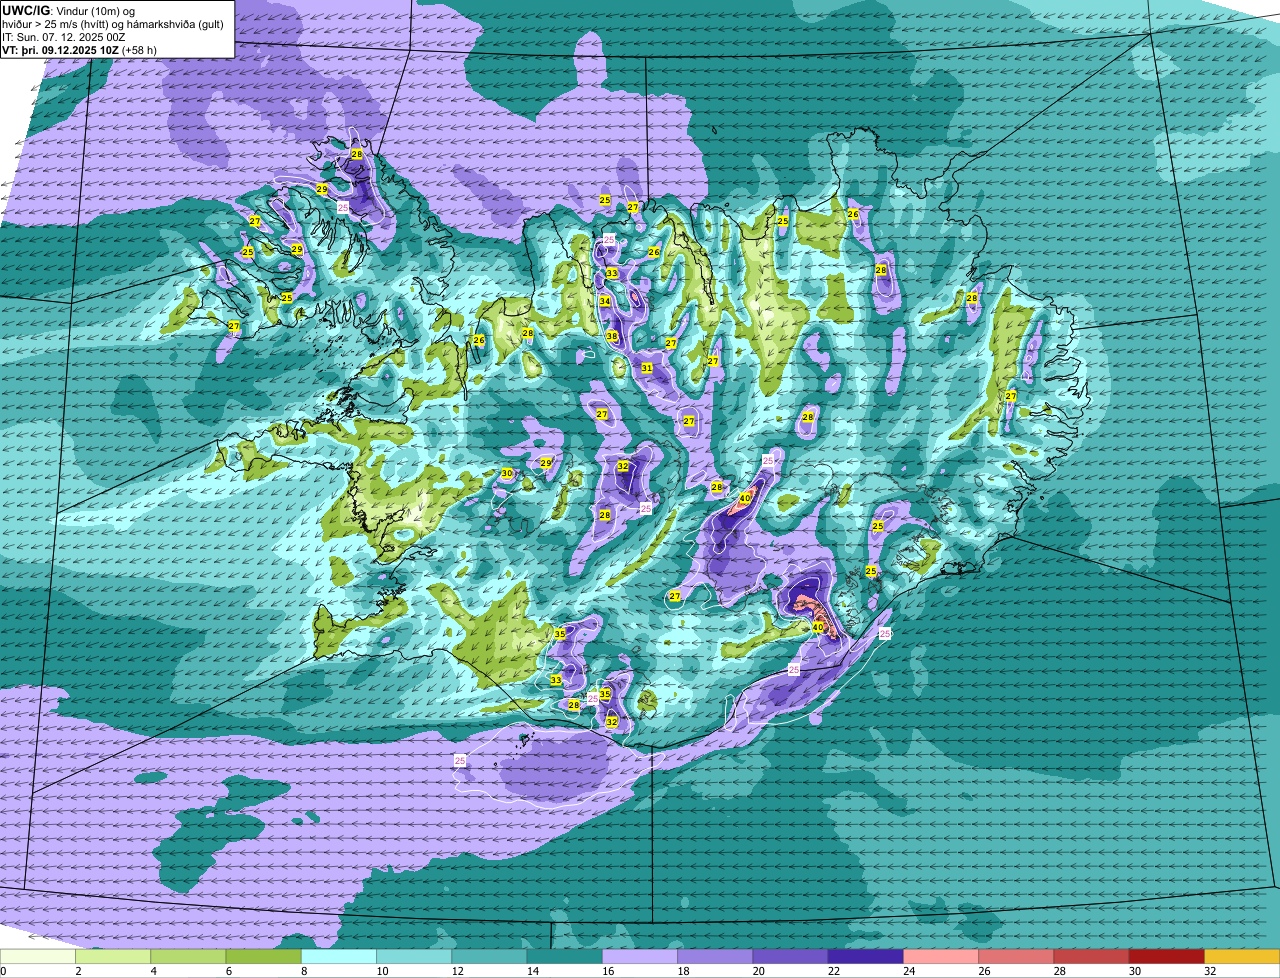Click the yellow "38" gust label
Viewport: 1280px width, 978px height.
point(612,336)
